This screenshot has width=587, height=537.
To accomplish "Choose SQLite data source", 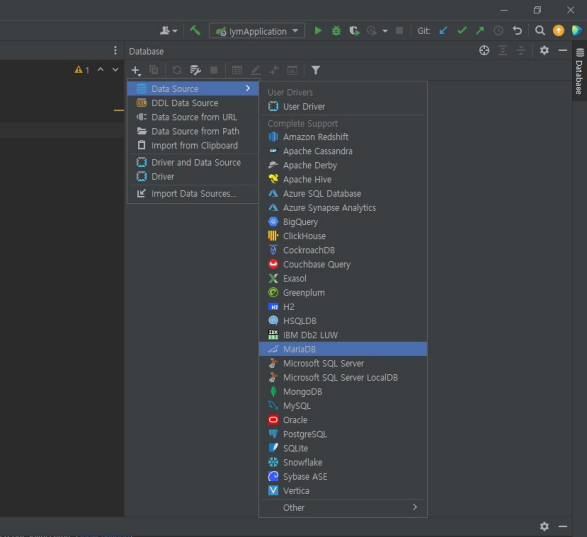I will coord(343,448).
